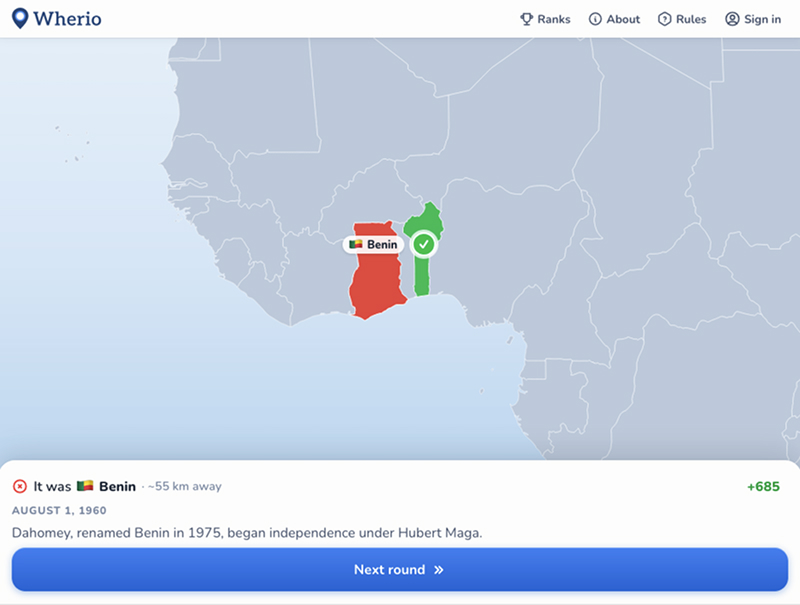
Task: Click the trophy icon beside Ranks
Action: (526, 19)
